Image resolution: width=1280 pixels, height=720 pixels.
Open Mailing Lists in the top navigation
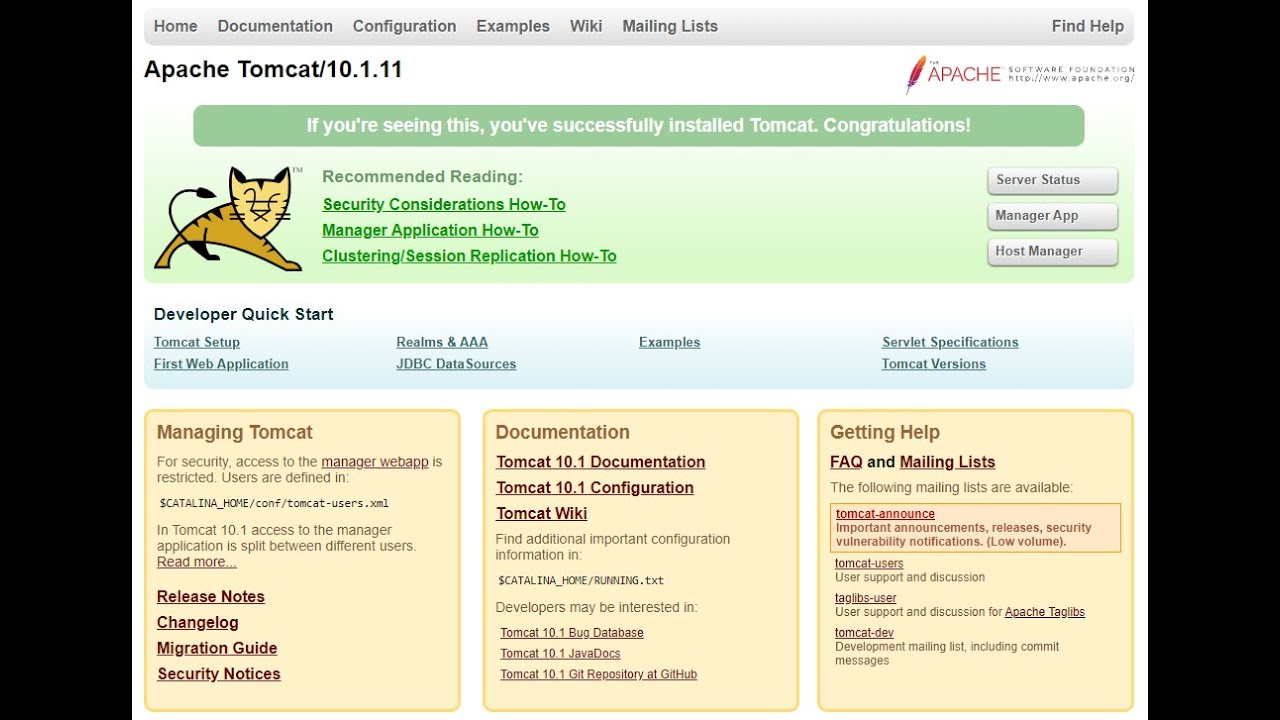[670, 26]
